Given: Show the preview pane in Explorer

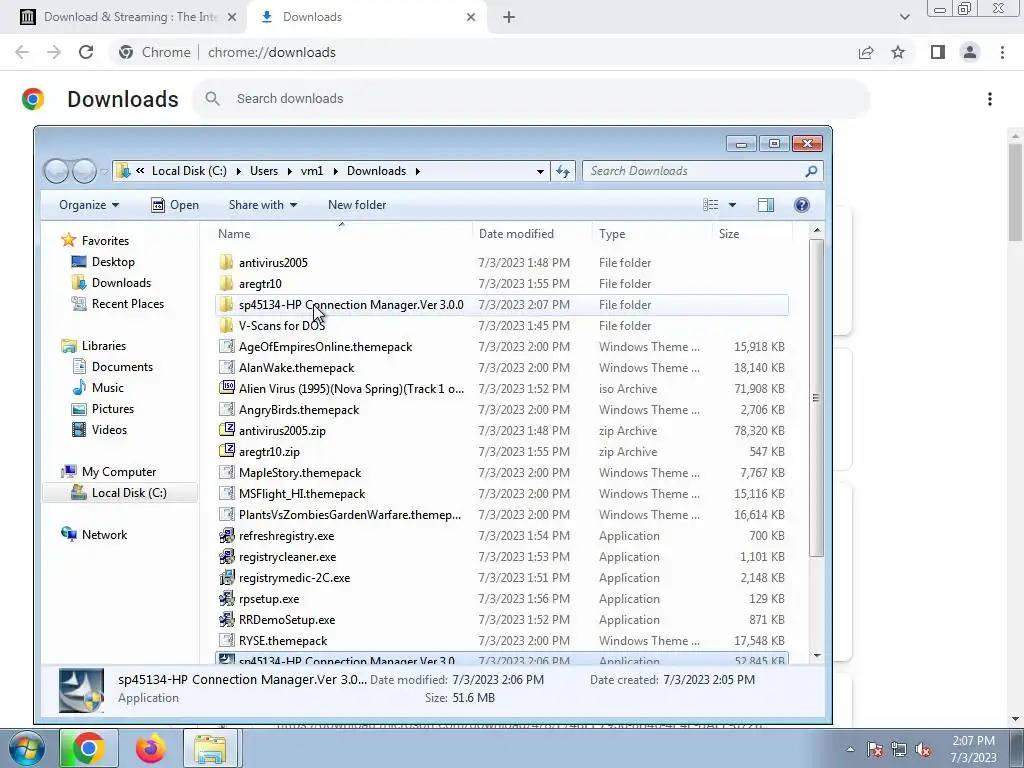Looking at the screenshot, I should [766, 205].
